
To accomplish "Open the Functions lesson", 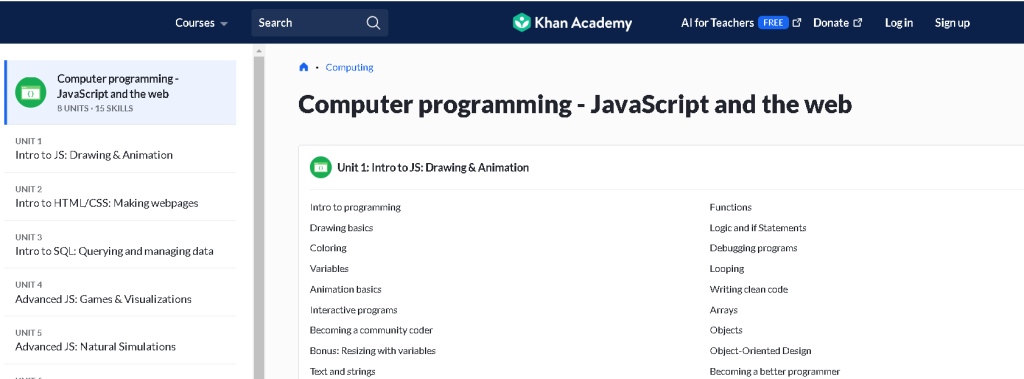I will tap(730, 207).
